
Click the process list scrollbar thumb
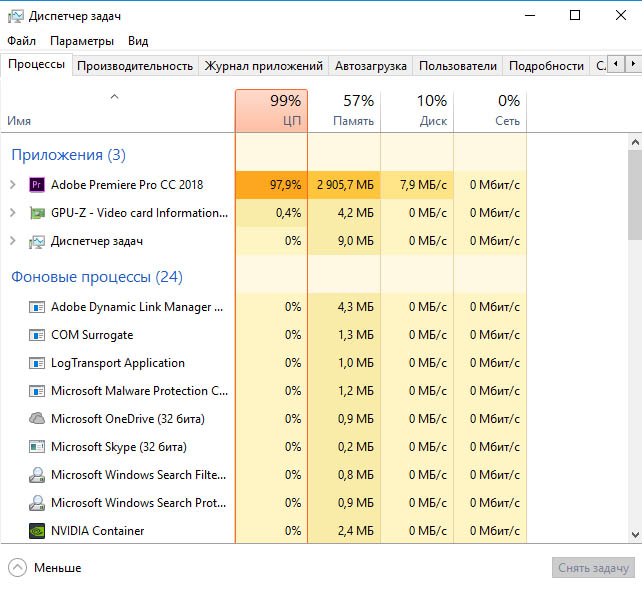(635, 195)
